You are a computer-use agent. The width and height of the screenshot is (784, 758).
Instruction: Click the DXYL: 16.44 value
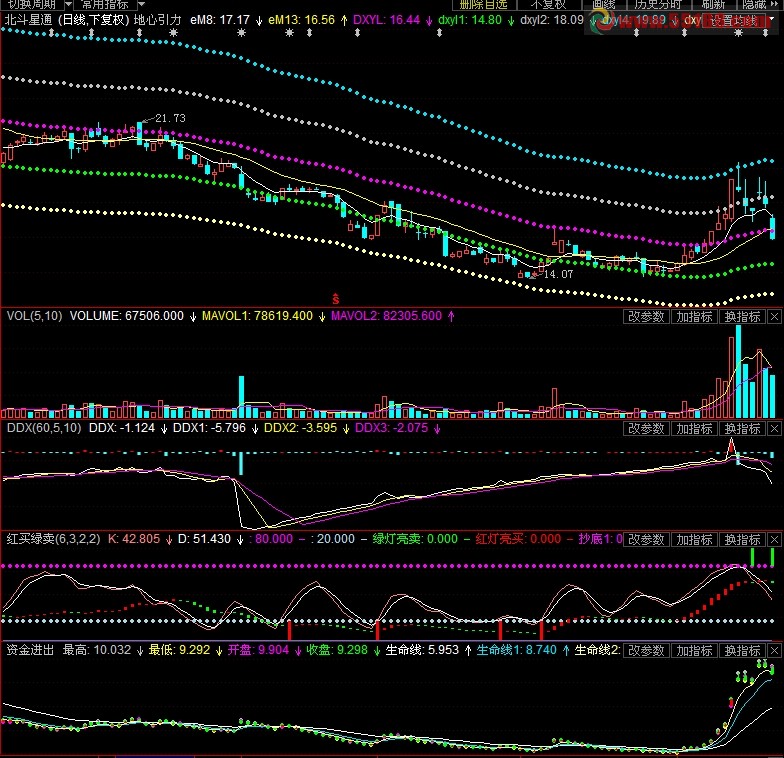point(386,20)
